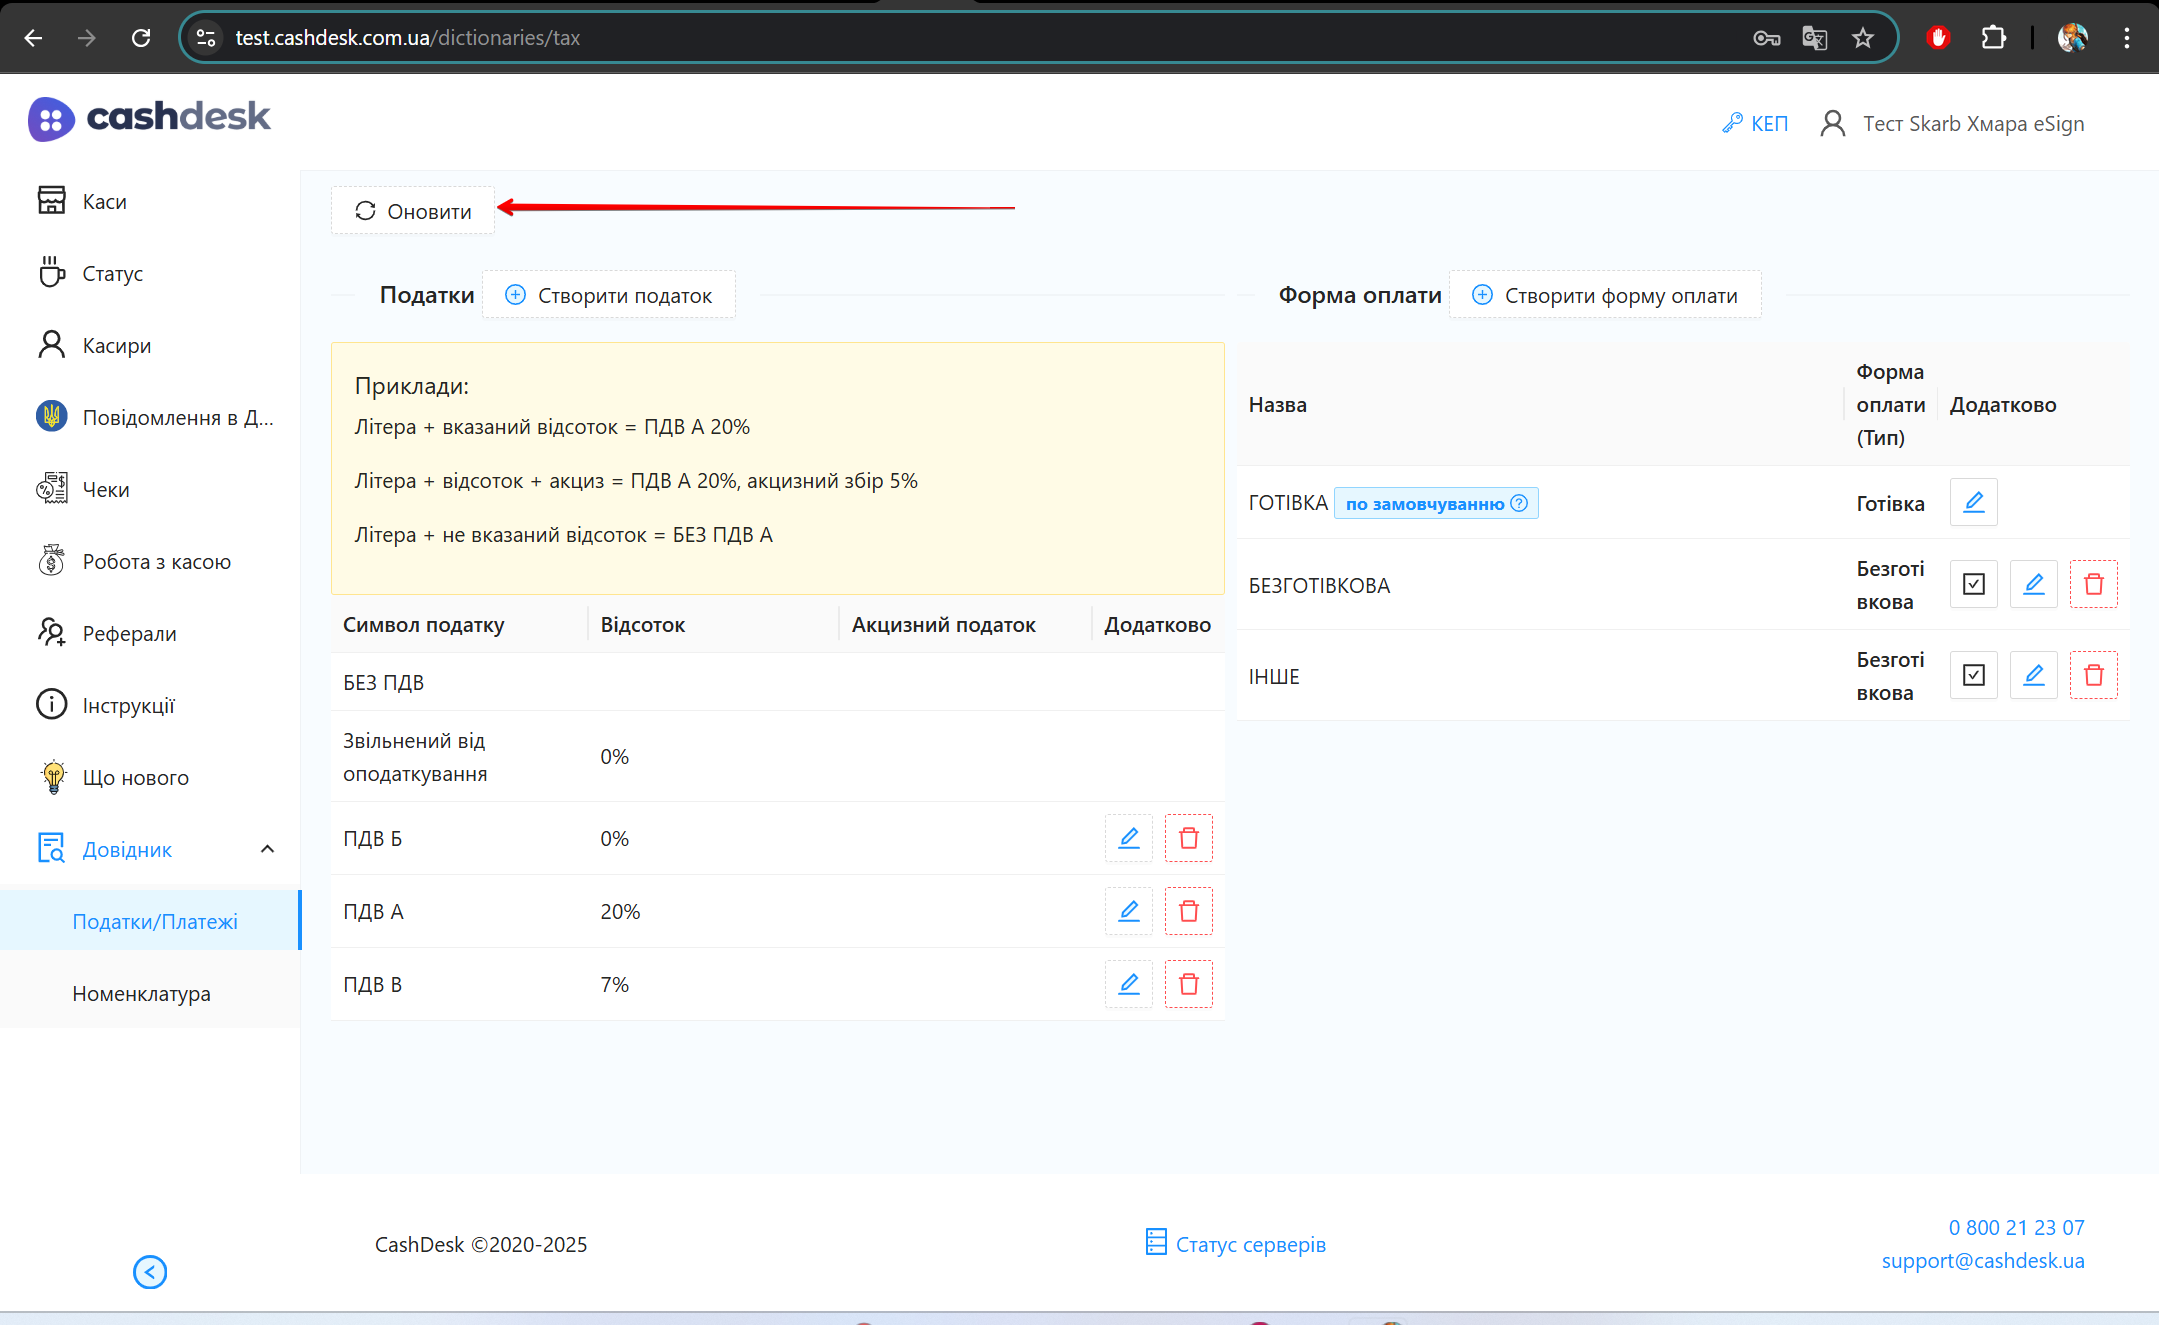Delete the ІНШЕ payment form
Viewport: 2159px width, 1325px height.
pos(2093,675)
